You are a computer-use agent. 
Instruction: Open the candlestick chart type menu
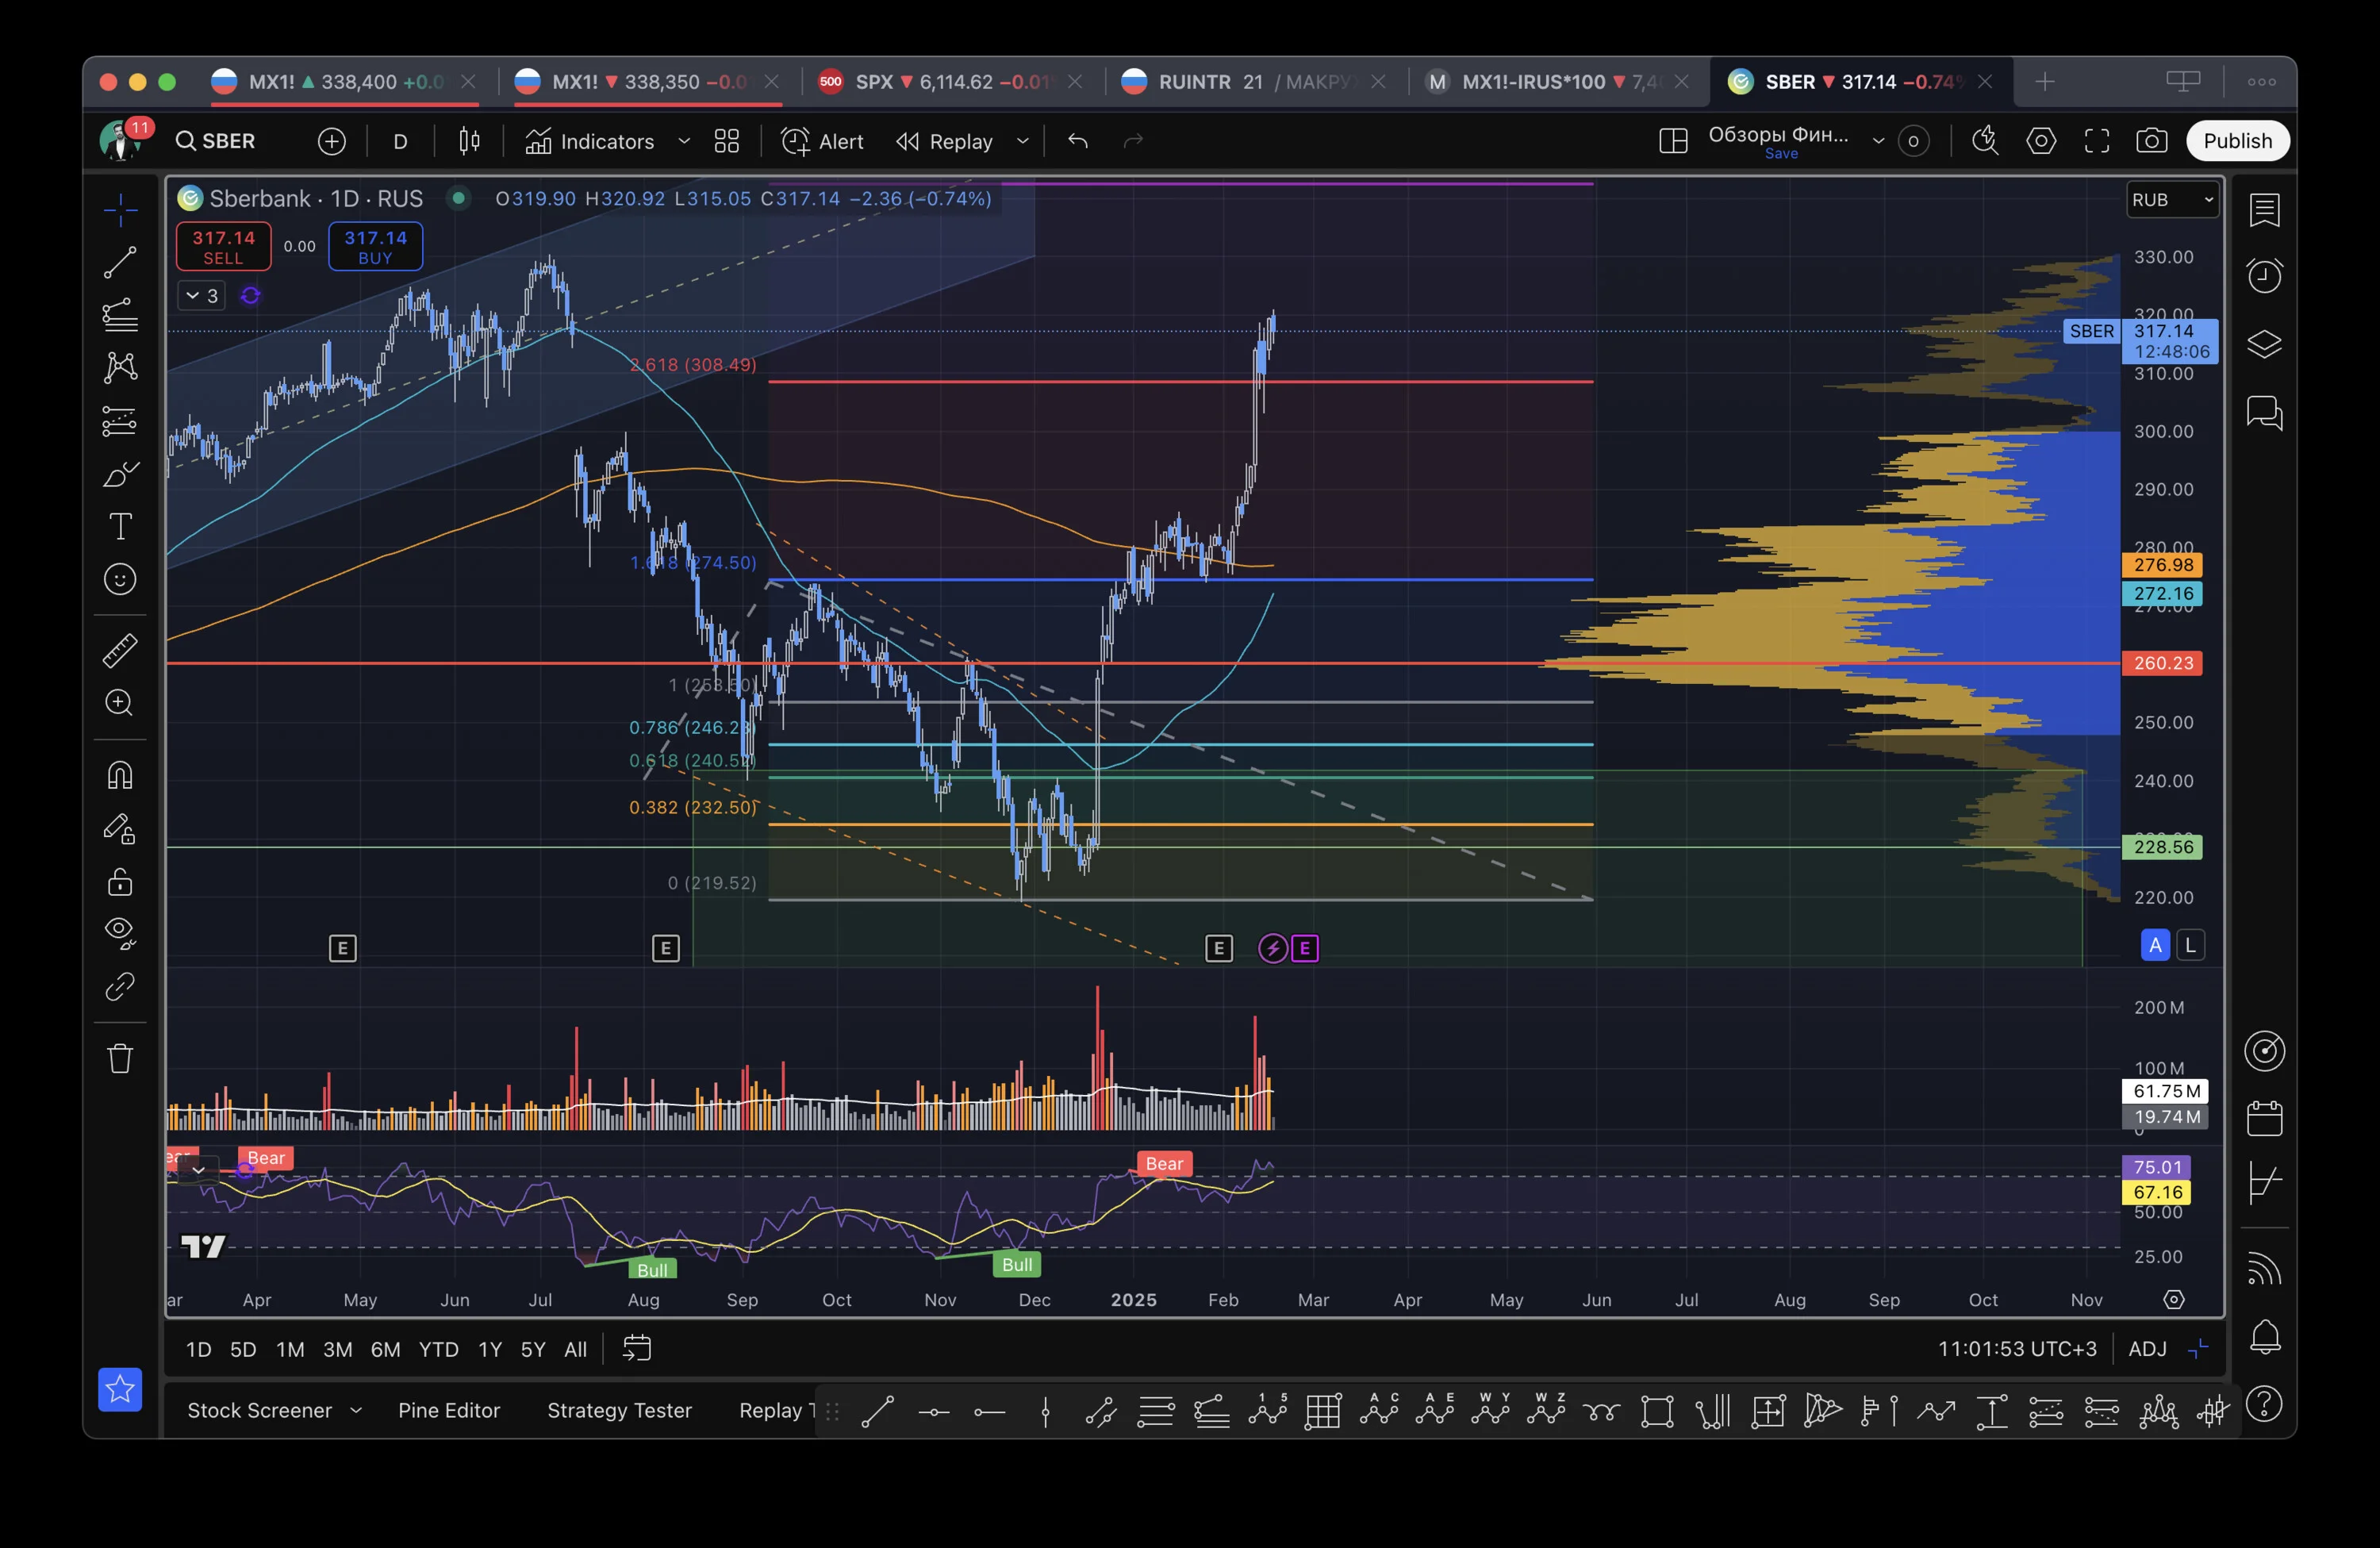469,141
